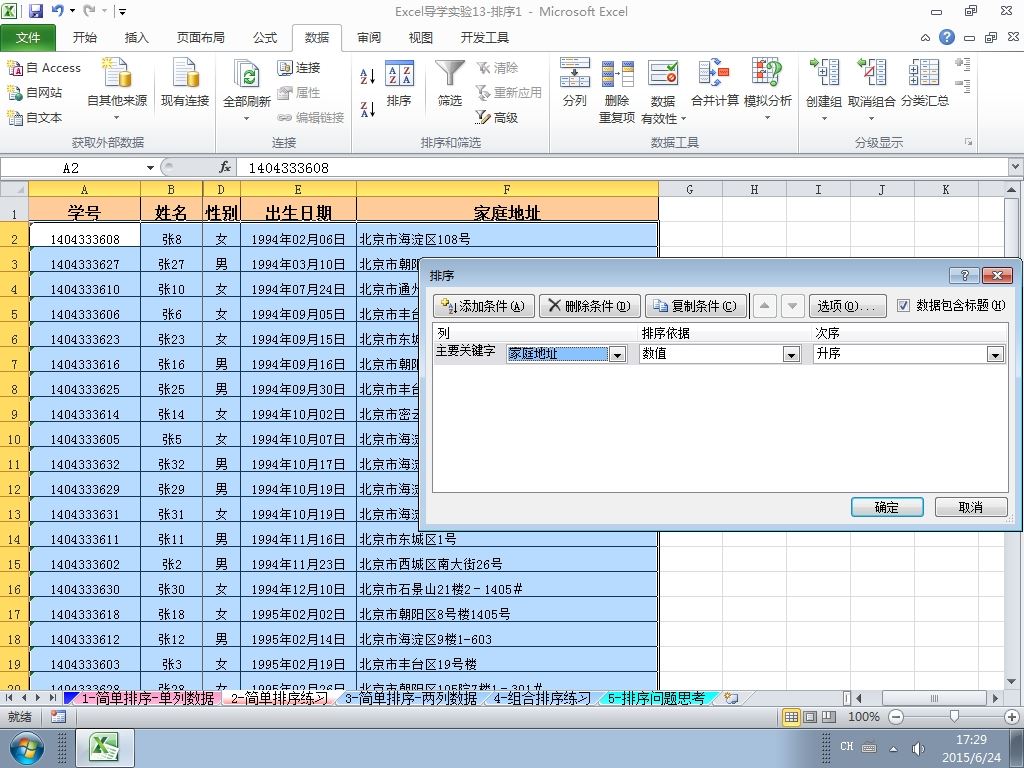Click cell 北京市西城区南大街26号
The image size is (1024, 768).
[x=507, y=564]
